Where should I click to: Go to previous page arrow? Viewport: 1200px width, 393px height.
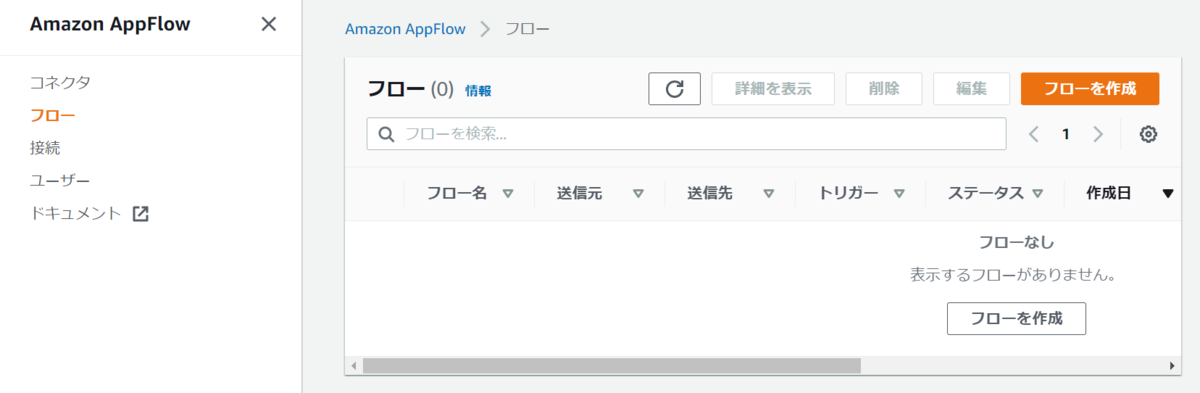[x=1034, y=134]
